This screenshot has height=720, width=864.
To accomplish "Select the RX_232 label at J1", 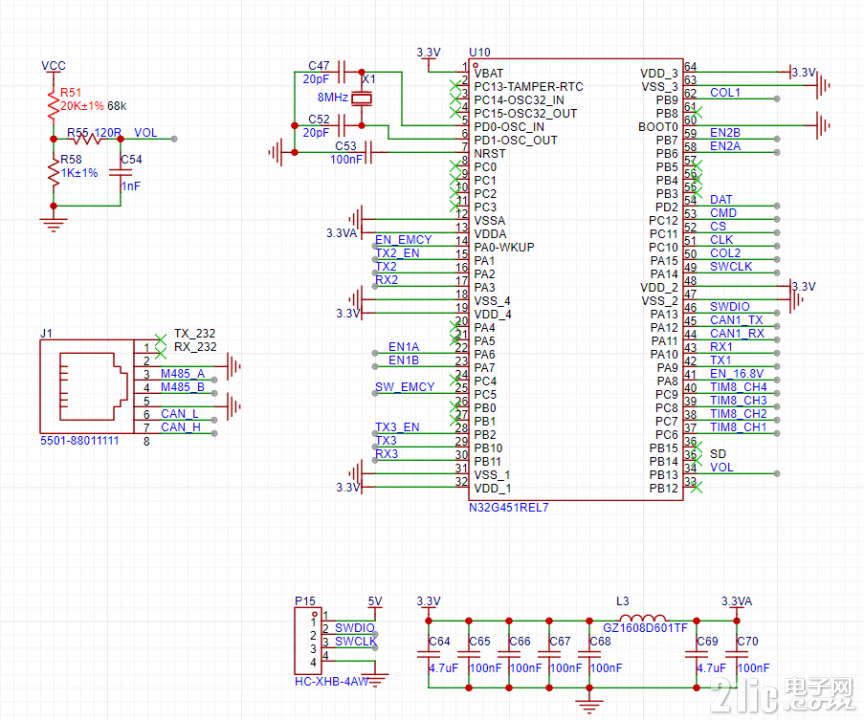I will pos(195,347).
